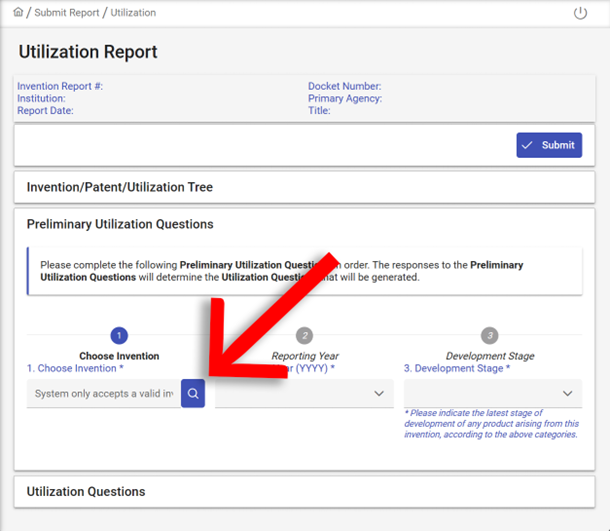Click the invention search magnifier button
Image resolution: width=610 pixels, height=531 pixels.
[193, 393]
